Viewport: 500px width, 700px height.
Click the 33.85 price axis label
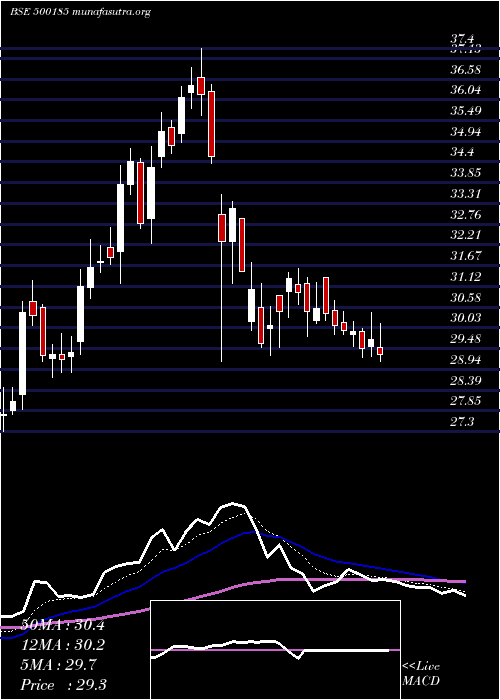point(466,173)
